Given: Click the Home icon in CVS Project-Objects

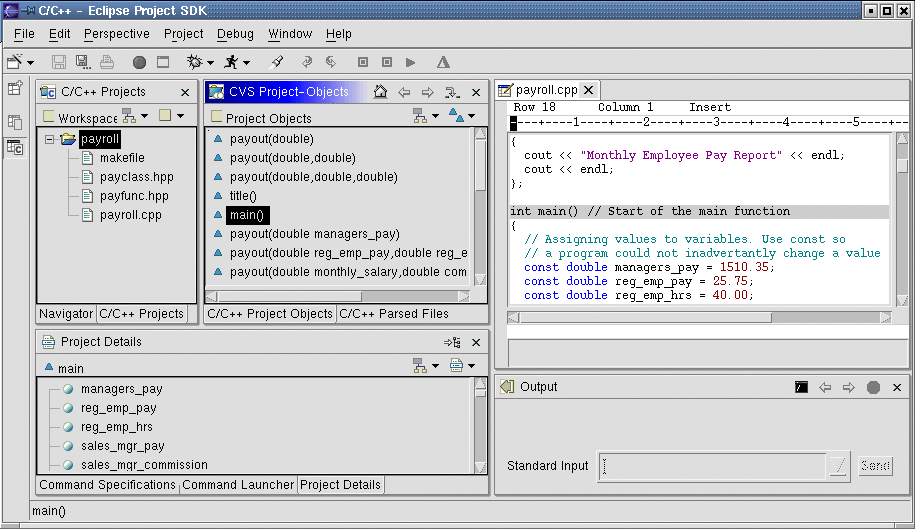Looking at the screenshot, I should 380,92.
